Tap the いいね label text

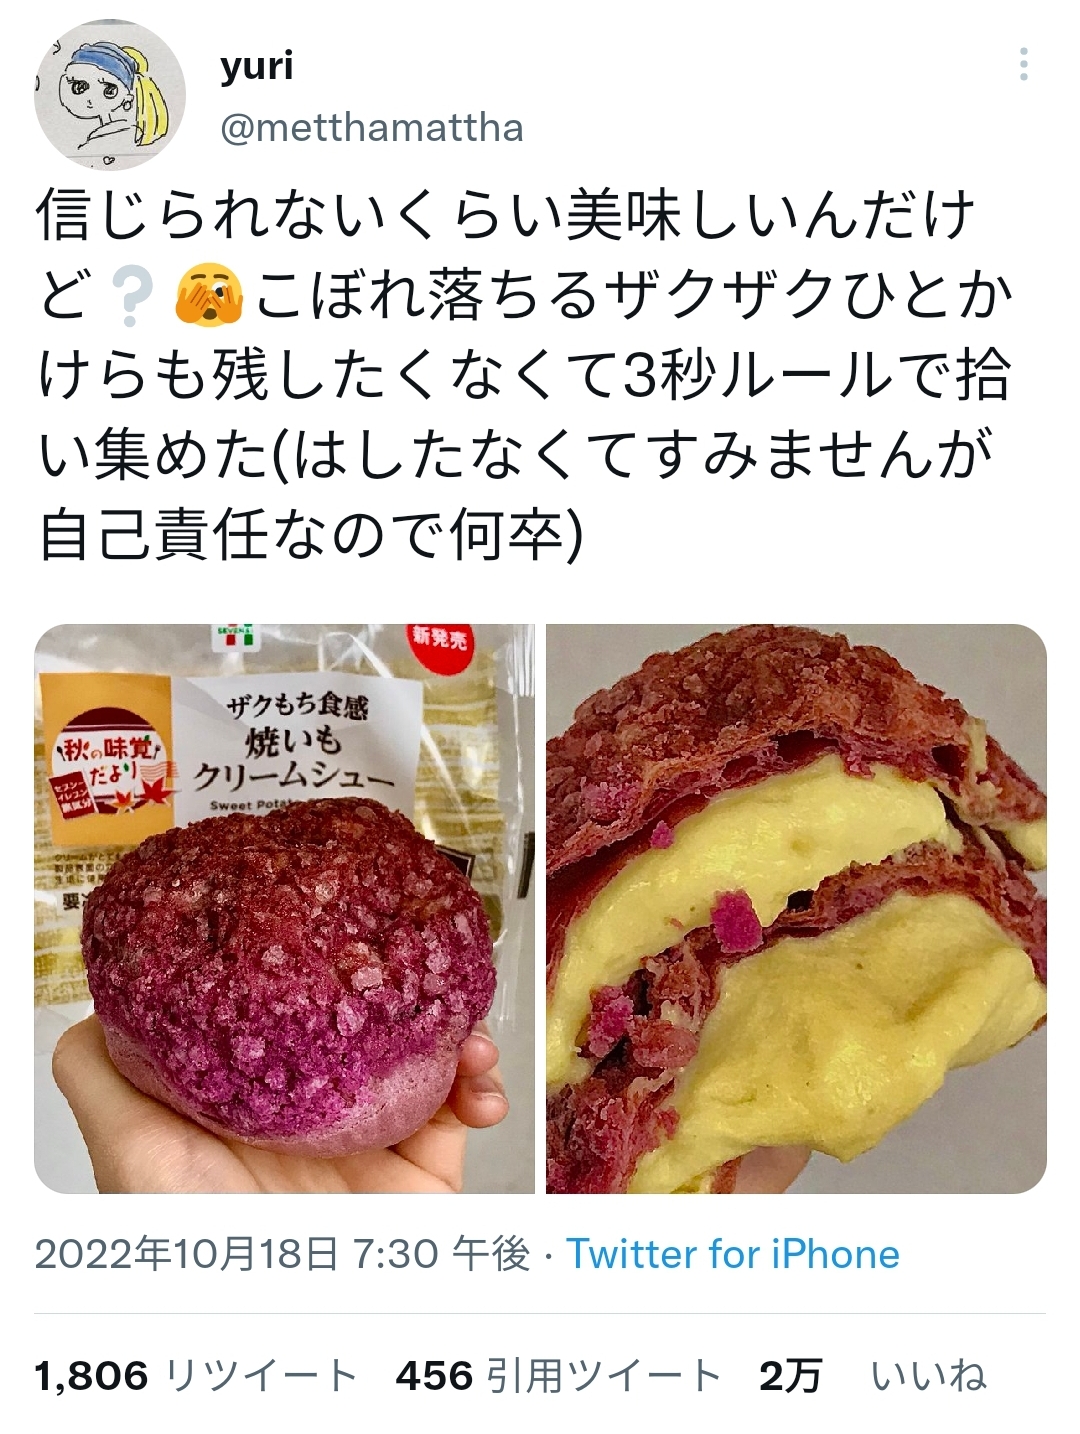coord(929,1376)
